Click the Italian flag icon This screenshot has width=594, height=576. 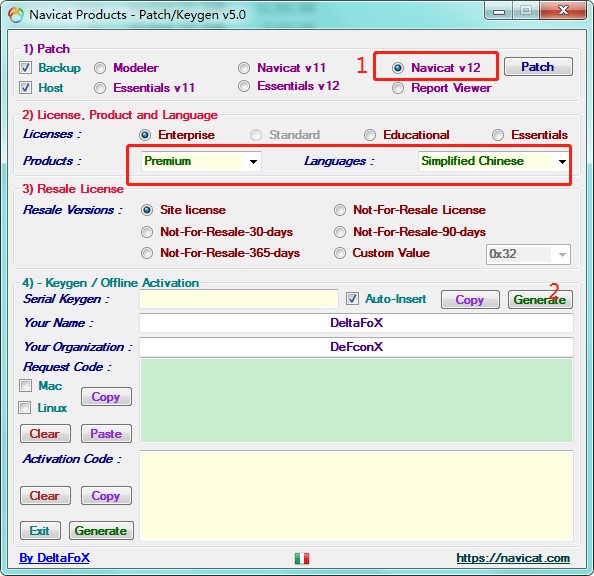pyautogui.click(x=302, y=558)
